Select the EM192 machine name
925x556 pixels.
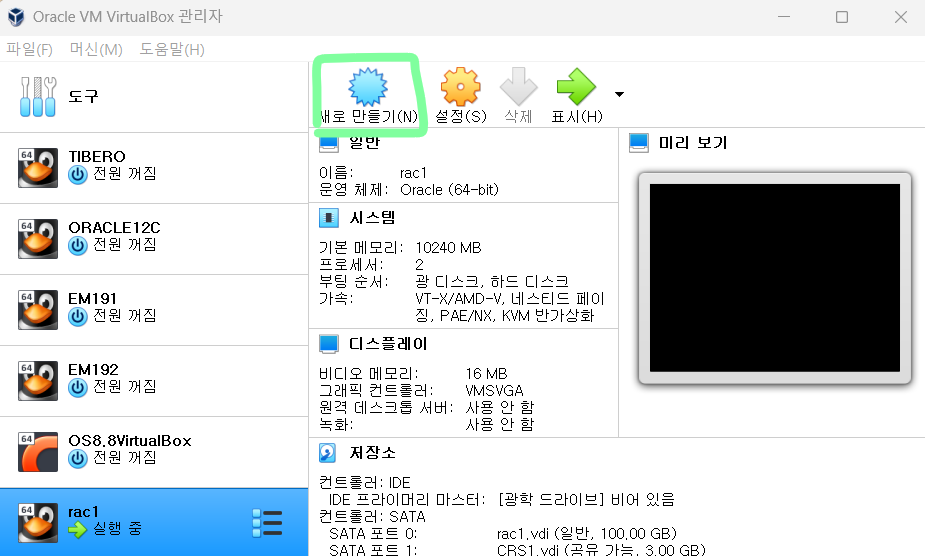pyautogui.click(x=93, y=369)
